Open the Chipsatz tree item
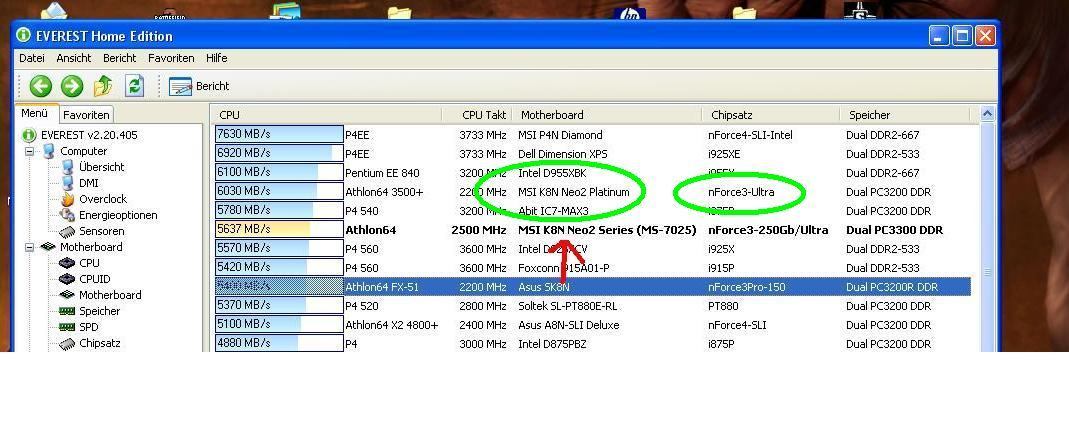The image size is (1069, 448). click(x=89, y=343)
